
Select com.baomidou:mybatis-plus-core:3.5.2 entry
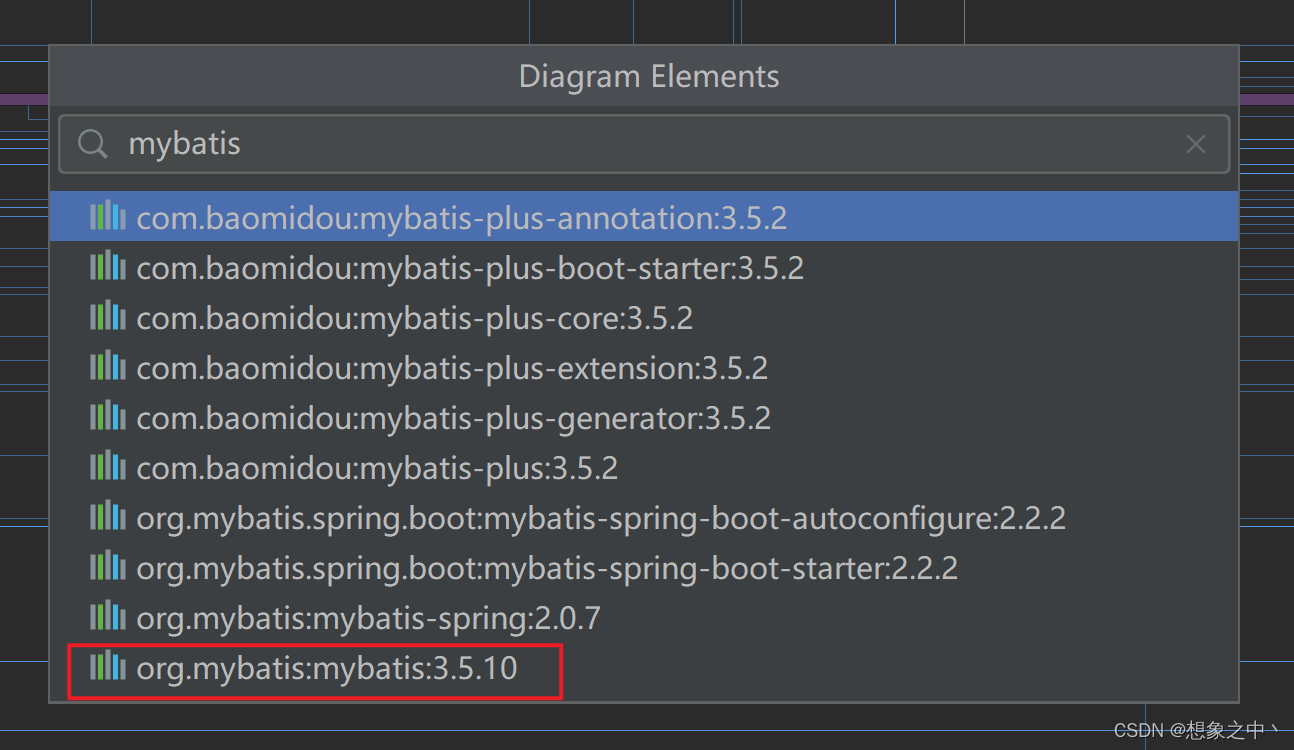point(644,317)
